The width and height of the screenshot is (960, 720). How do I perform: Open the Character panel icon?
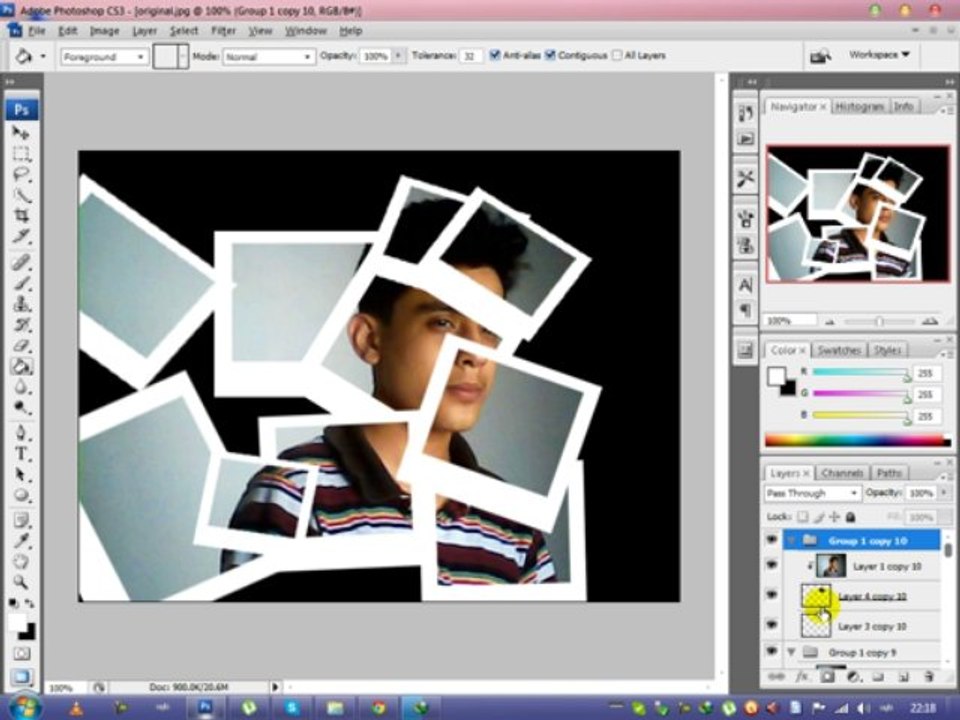coord(745,285)
